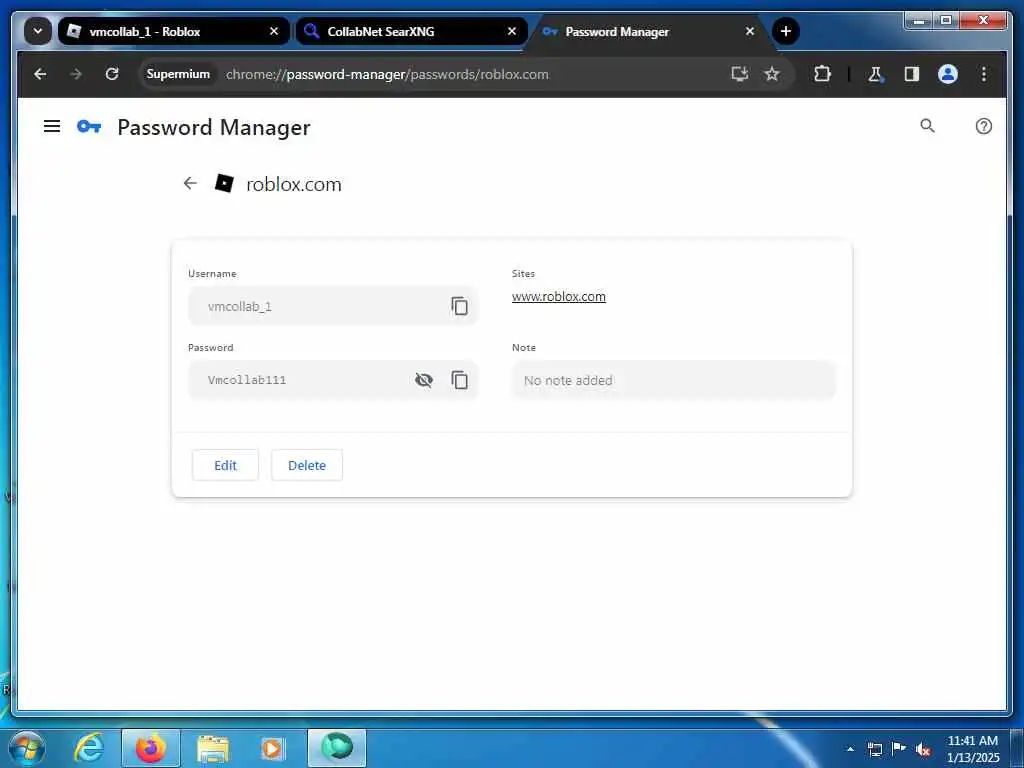The height and width of the screenshot is (768, 1024).
Task: Open the Windows Start menu
Action: pyautogui.click(x=26, y=748)
